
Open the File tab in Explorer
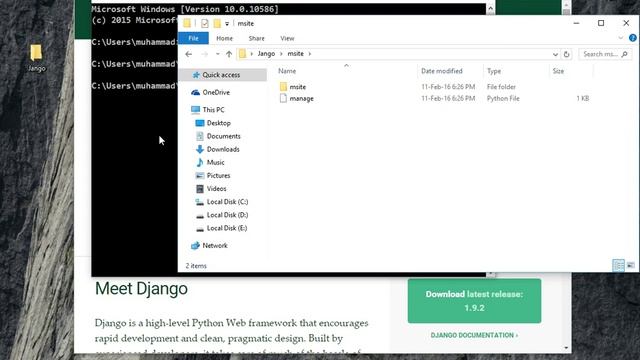pyautogui.click(x=193, y=38)
